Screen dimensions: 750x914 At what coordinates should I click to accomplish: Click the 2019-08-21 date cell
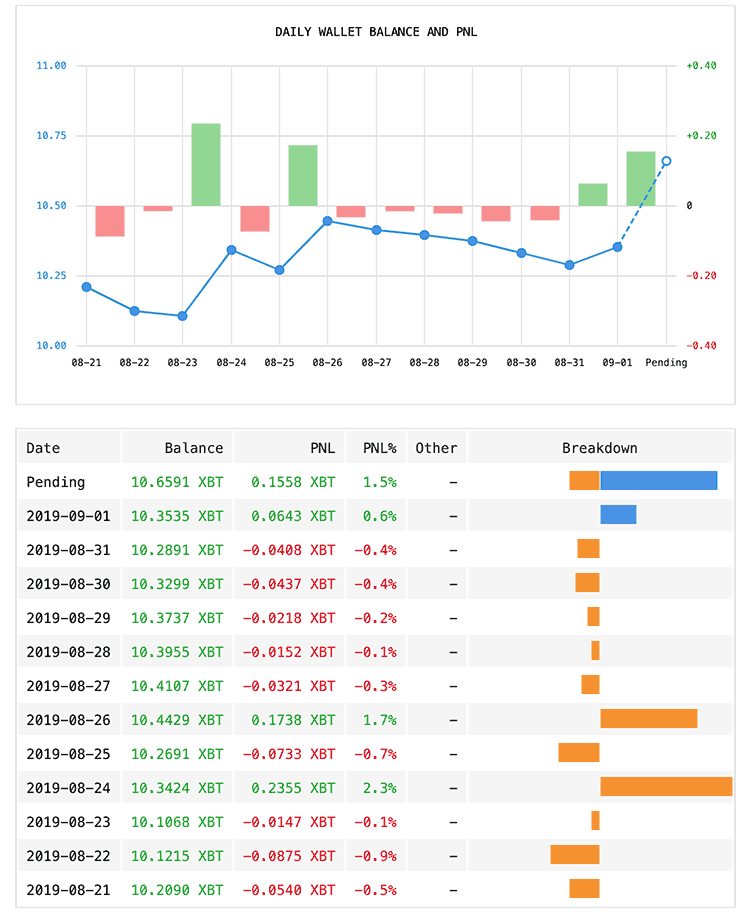pos(68,890)
